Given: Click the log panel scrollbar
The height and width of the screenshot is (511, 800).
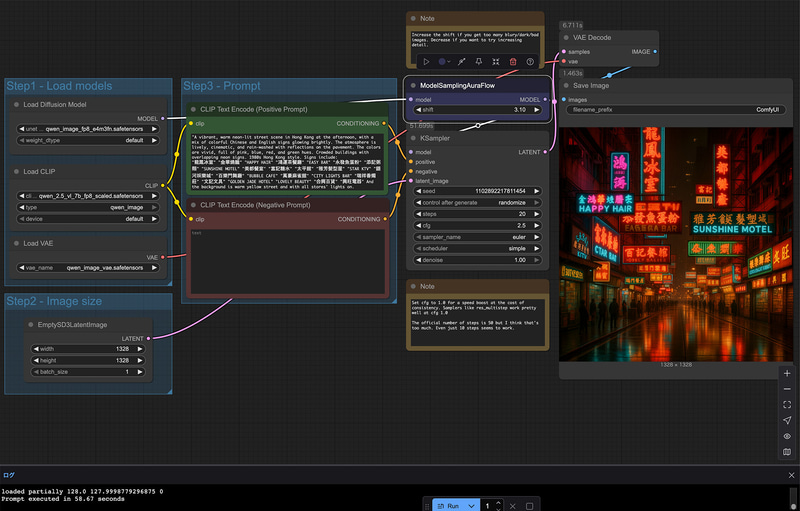Looking at the screenshot, I should 794,498.
